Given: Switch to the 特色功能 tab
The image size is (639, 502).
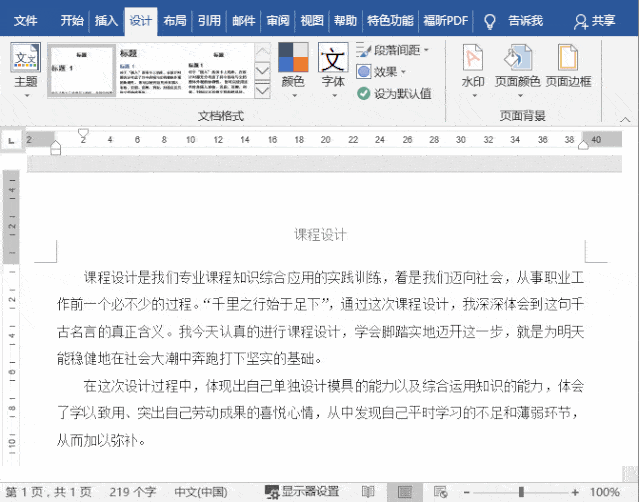Looking at the screenshot, I should coord(390,21).
